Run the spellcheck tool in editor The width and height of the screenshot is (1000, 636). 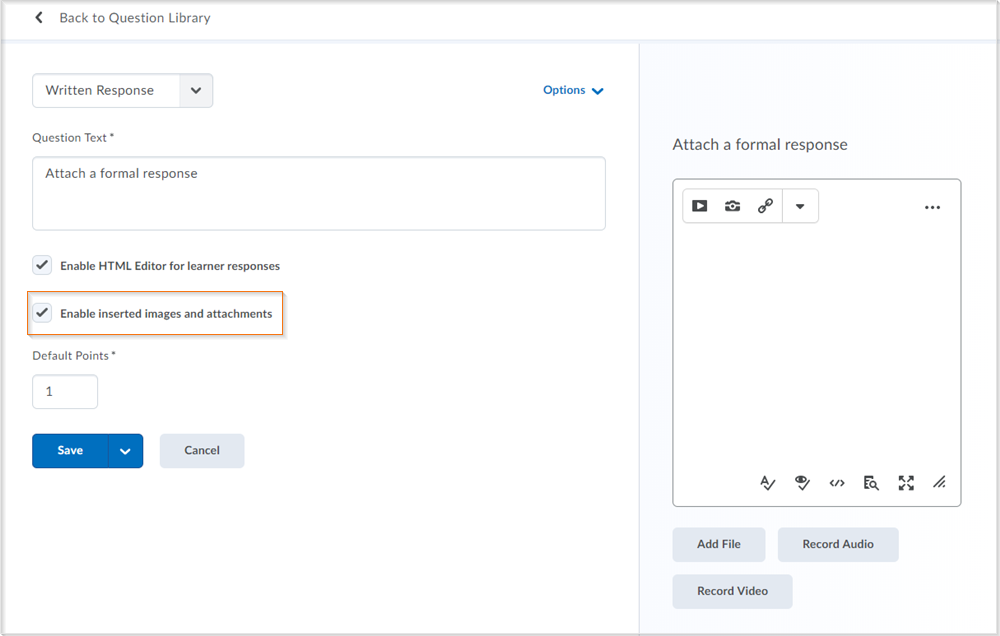(768, 483)
